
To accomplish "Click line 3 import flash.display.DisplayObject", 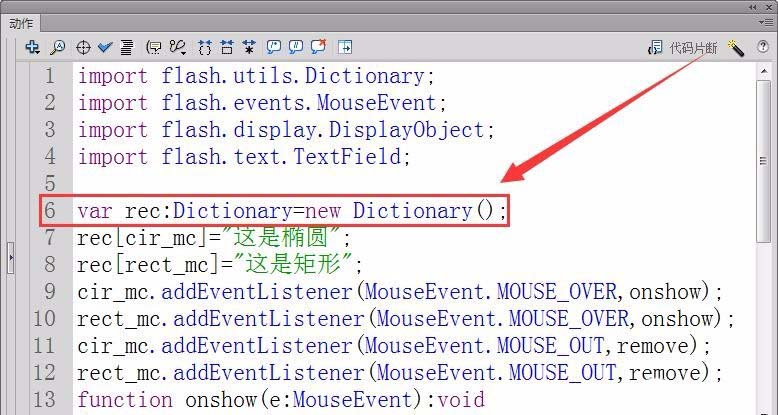I will click(x=286, y=130).
